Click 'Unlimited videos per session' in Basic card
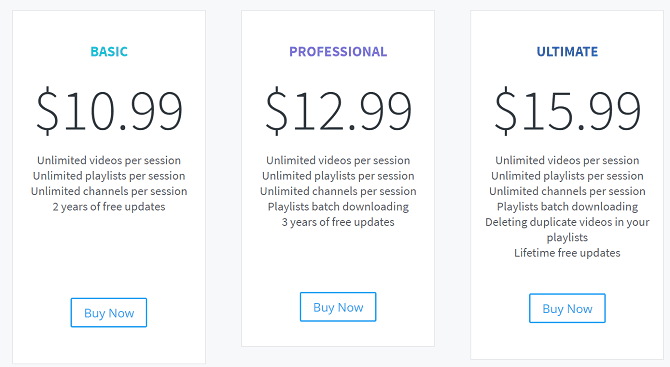Viewport: 670px width, 367px height. 109,161
